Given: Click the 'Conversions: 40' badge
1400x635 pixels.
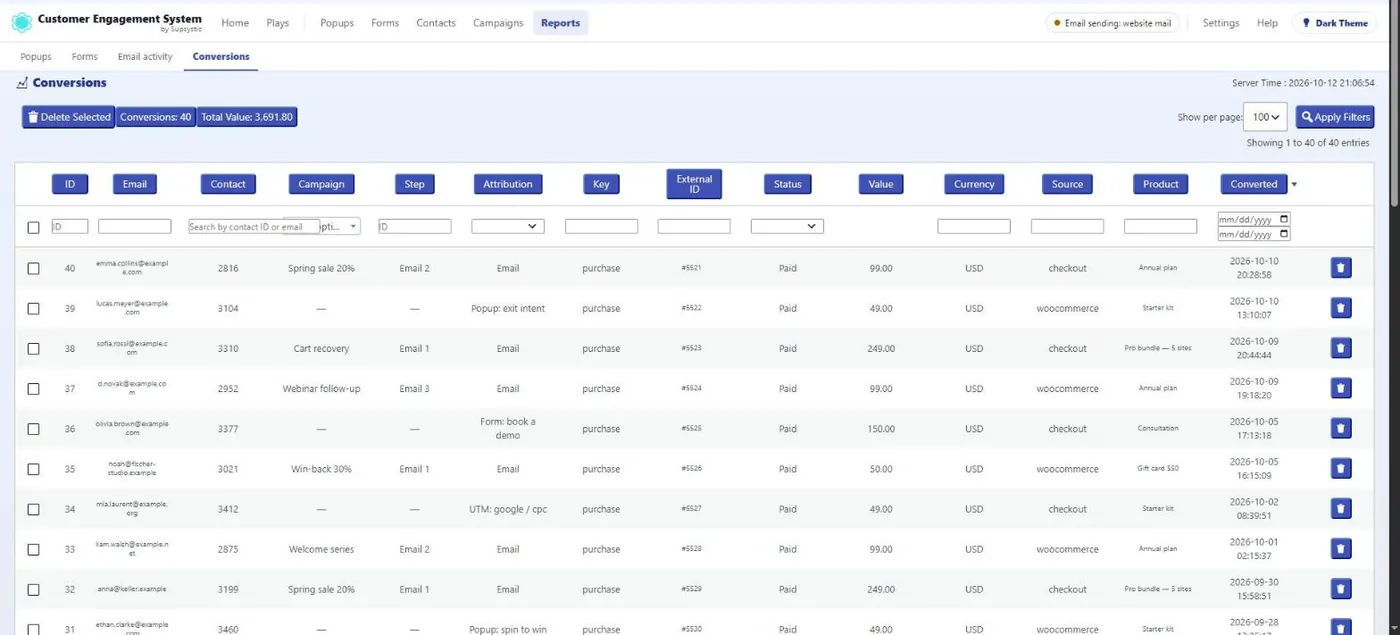Looking at the screenshot, I should click(156, 117).
